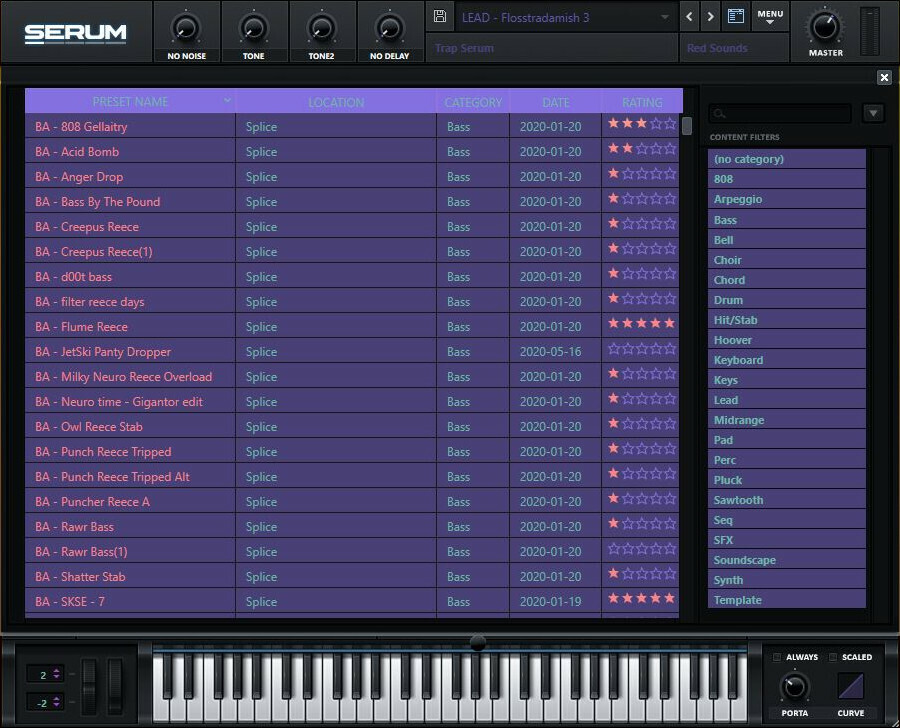Filter by 808 category
Image resolution: width=900 pixels, height=728 pixels.
[786, 179]
